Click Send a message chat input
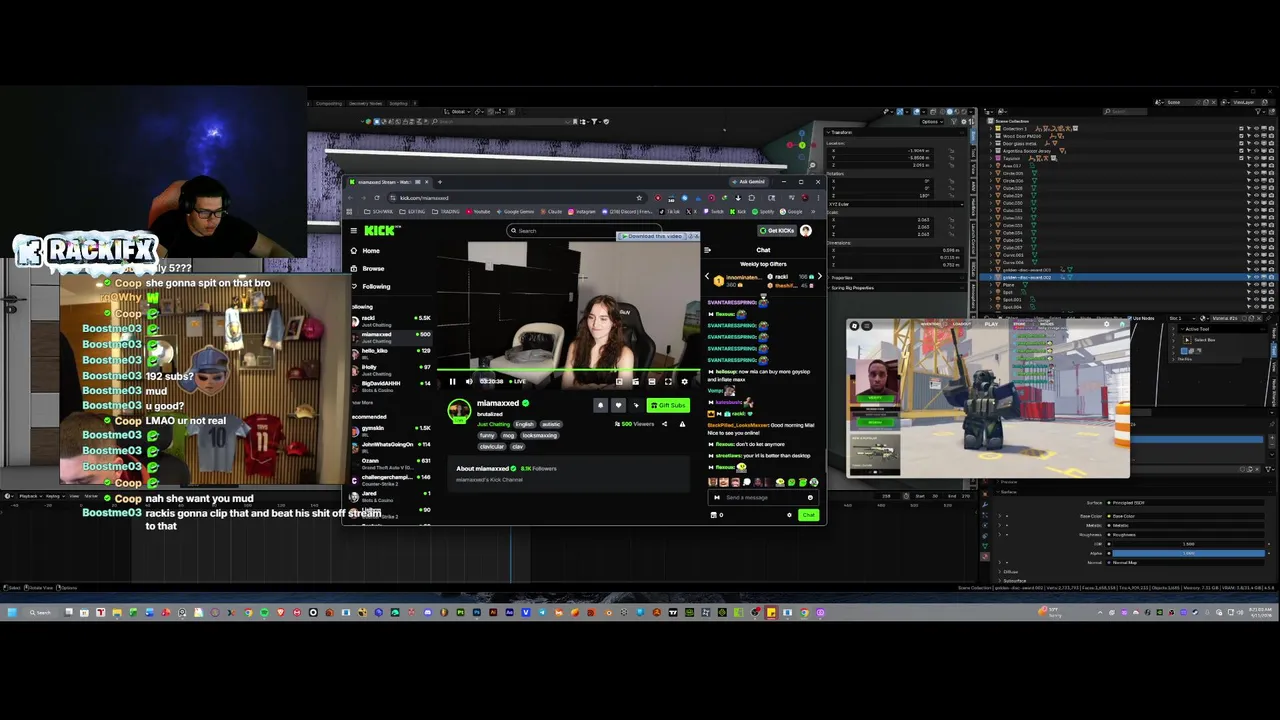 point(765,497)
